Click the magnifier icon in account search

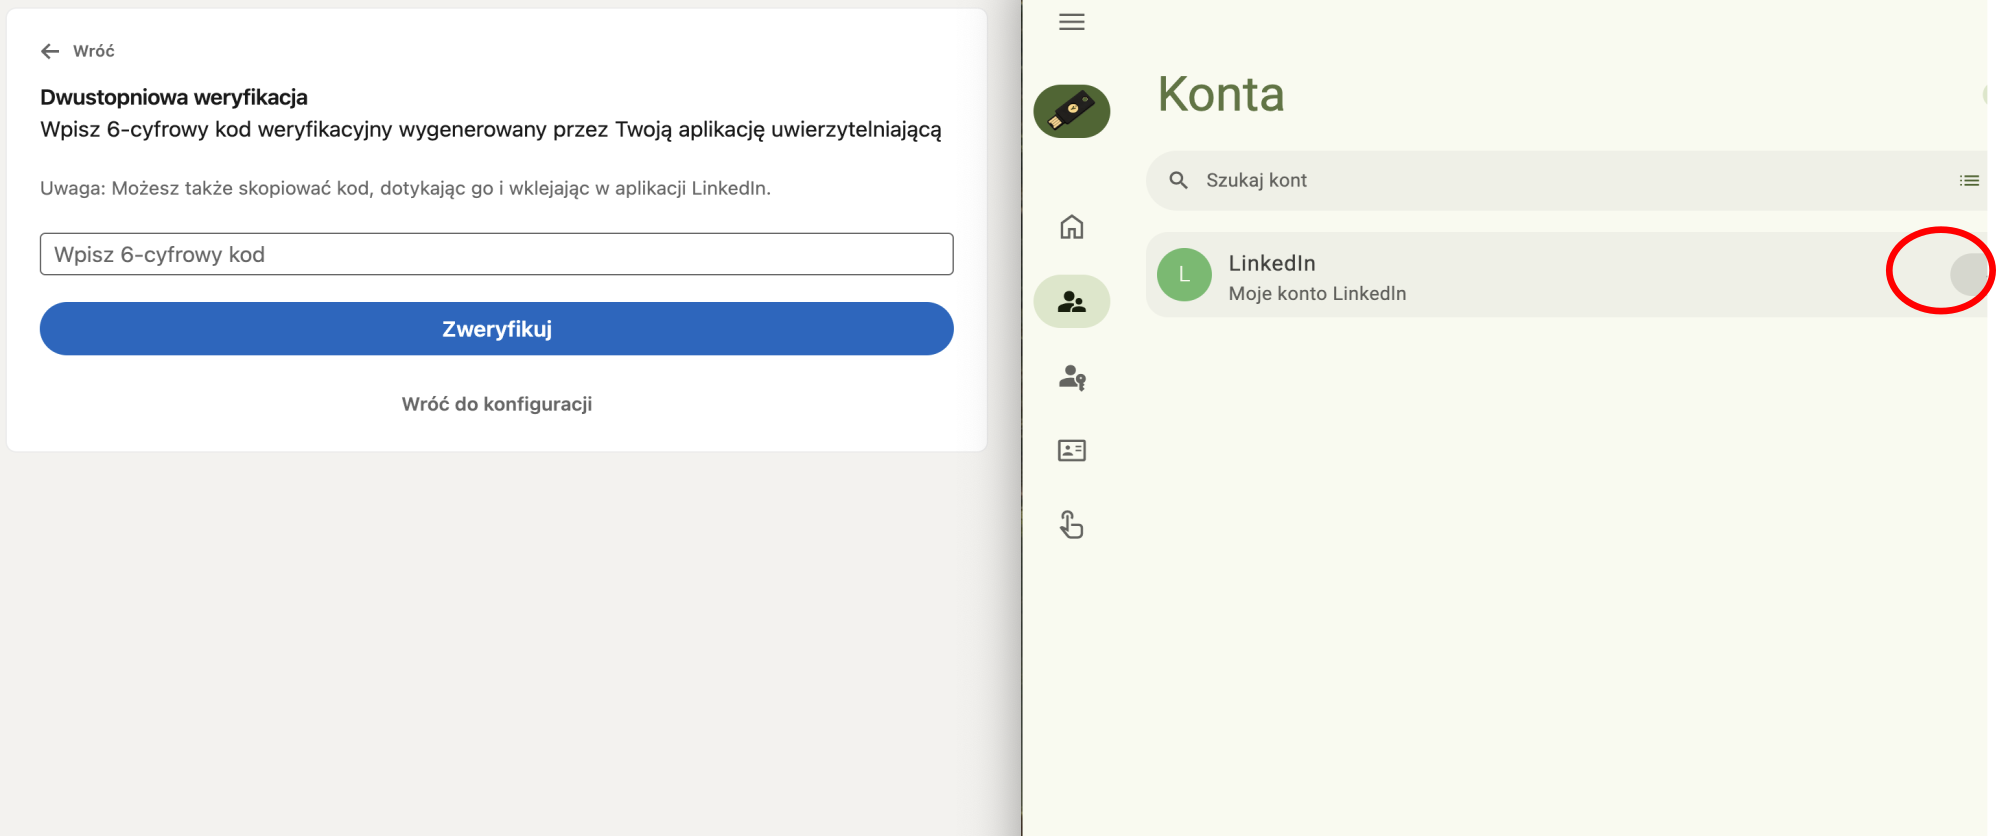1178,180
